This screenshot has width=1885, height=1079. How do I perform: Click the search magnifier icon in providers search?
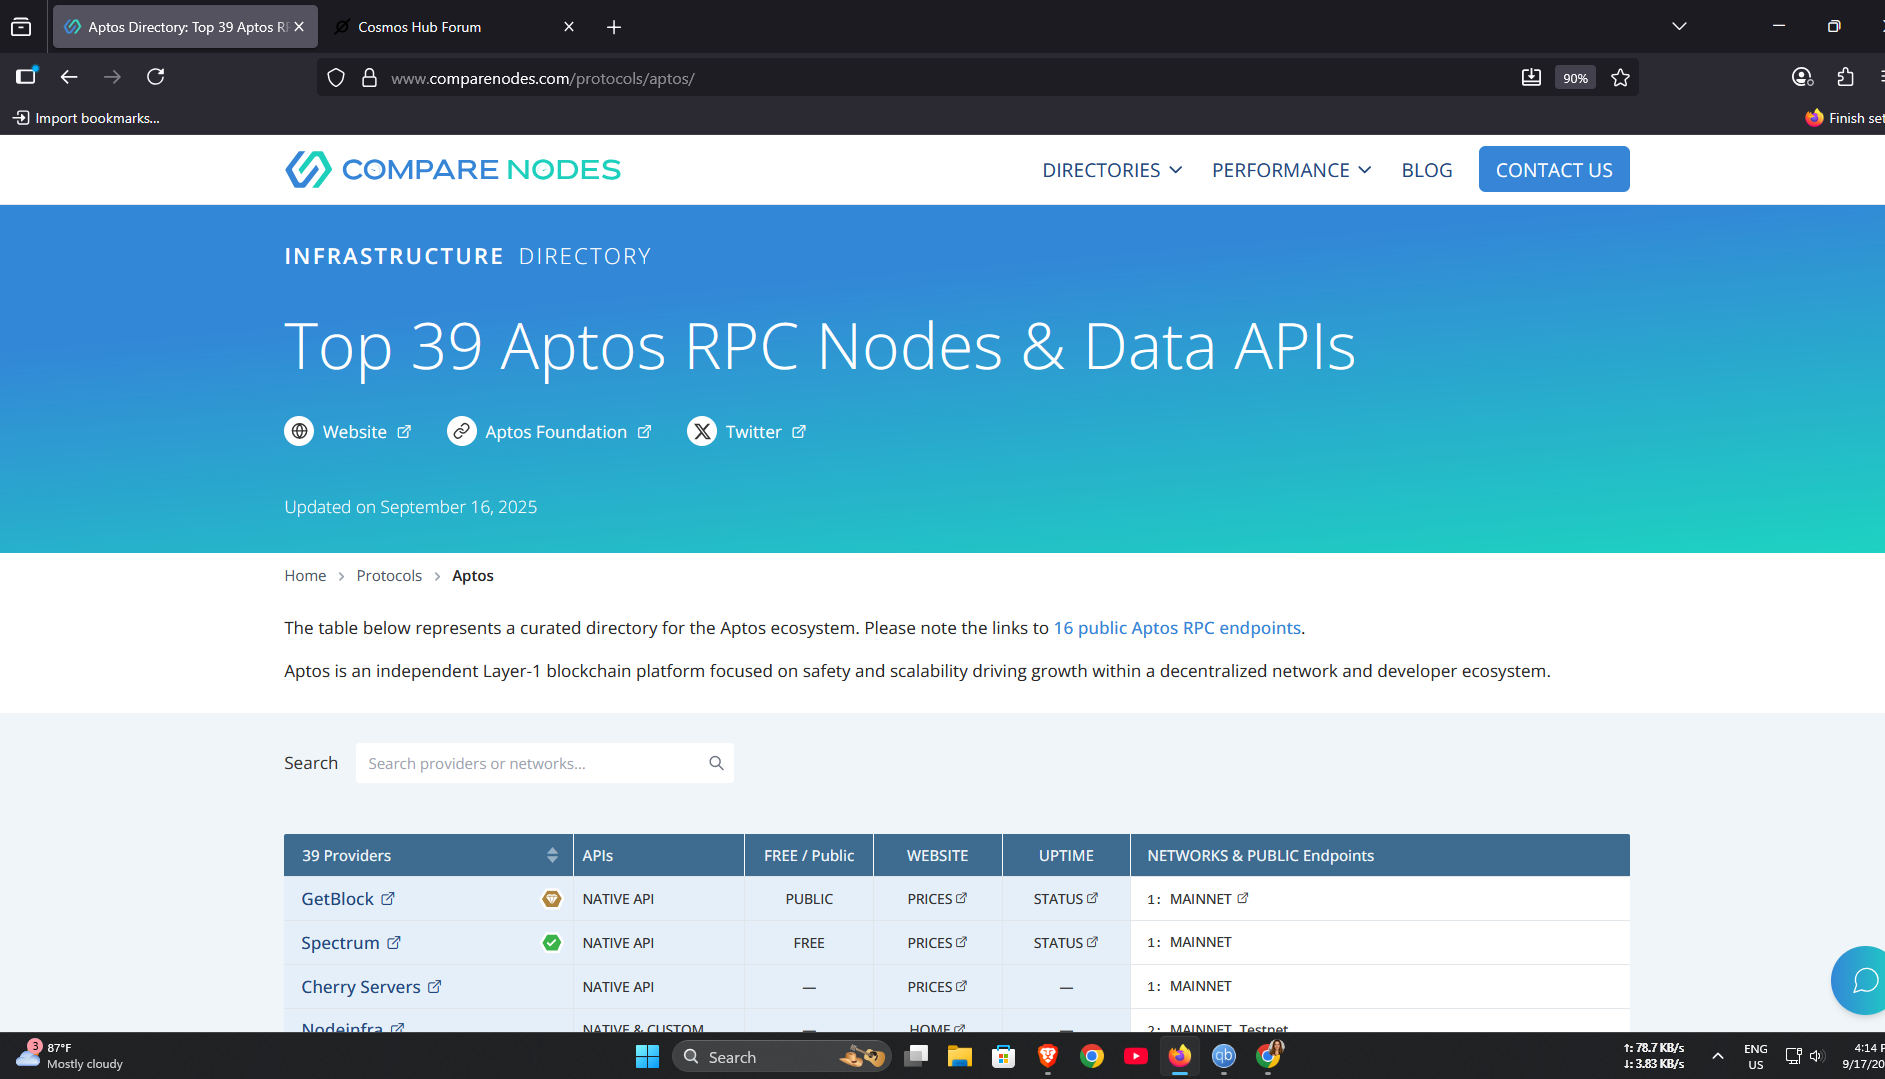coord(716,763)
